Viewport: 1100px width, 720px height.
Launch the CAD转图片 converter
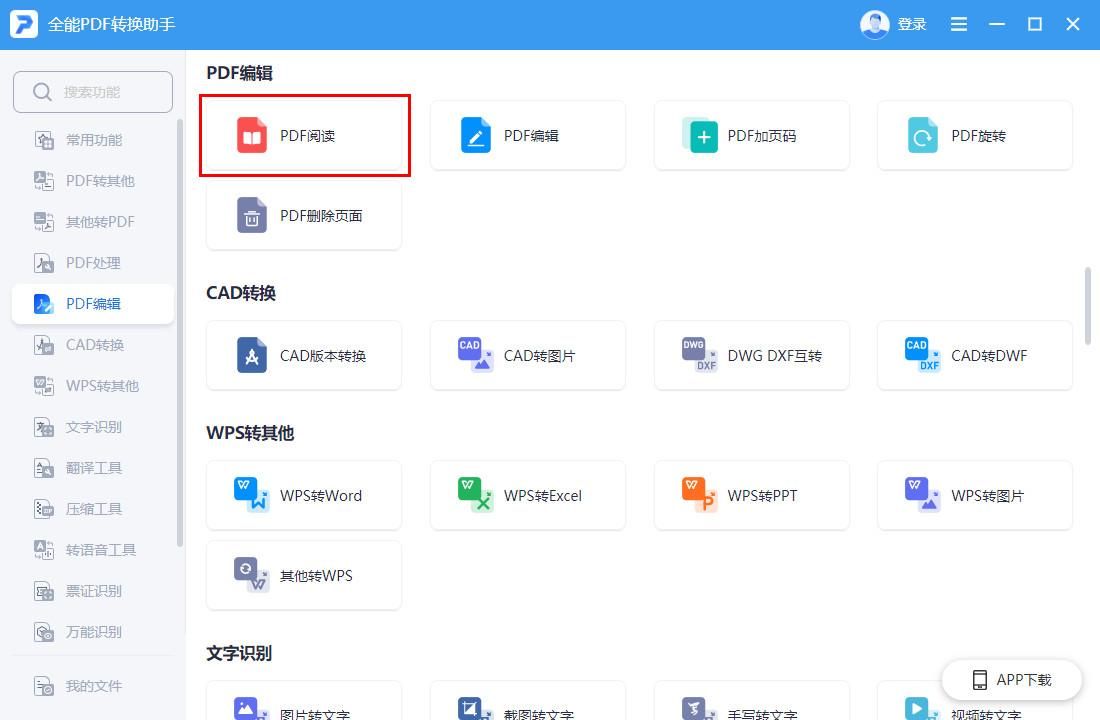click(x=528, y=356)
